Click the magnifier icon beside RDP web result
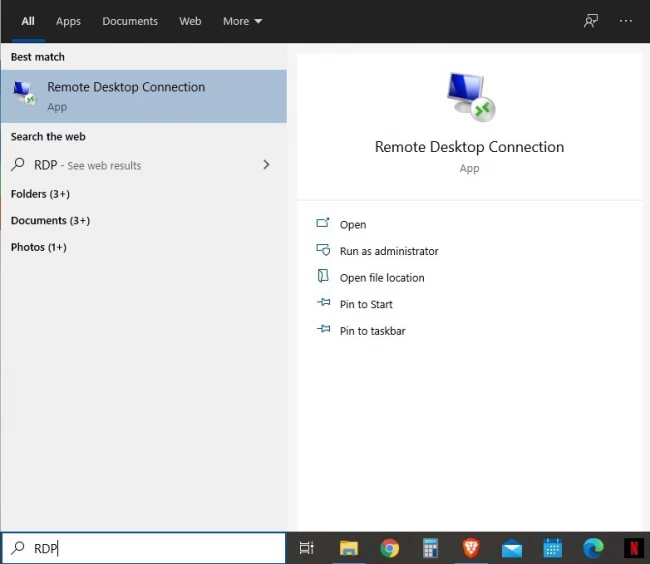The height and width of the screenshot is (564, 650). (18, 165)
